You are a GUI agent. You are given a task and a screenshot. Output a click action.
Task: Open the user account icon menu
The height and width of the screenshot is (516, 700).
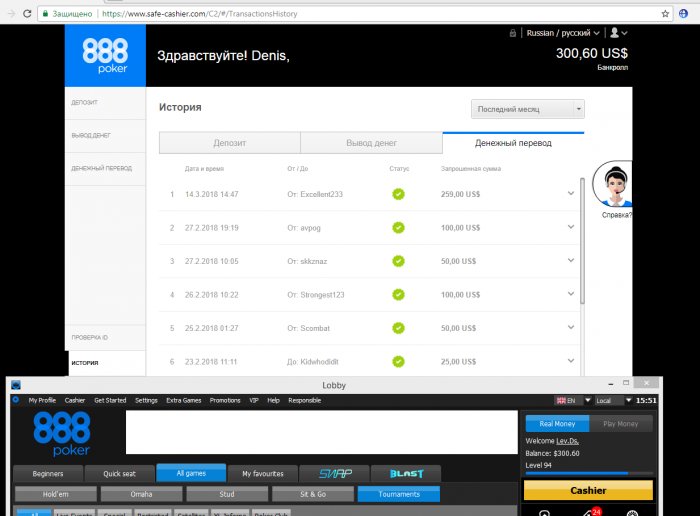click(618, 33)
